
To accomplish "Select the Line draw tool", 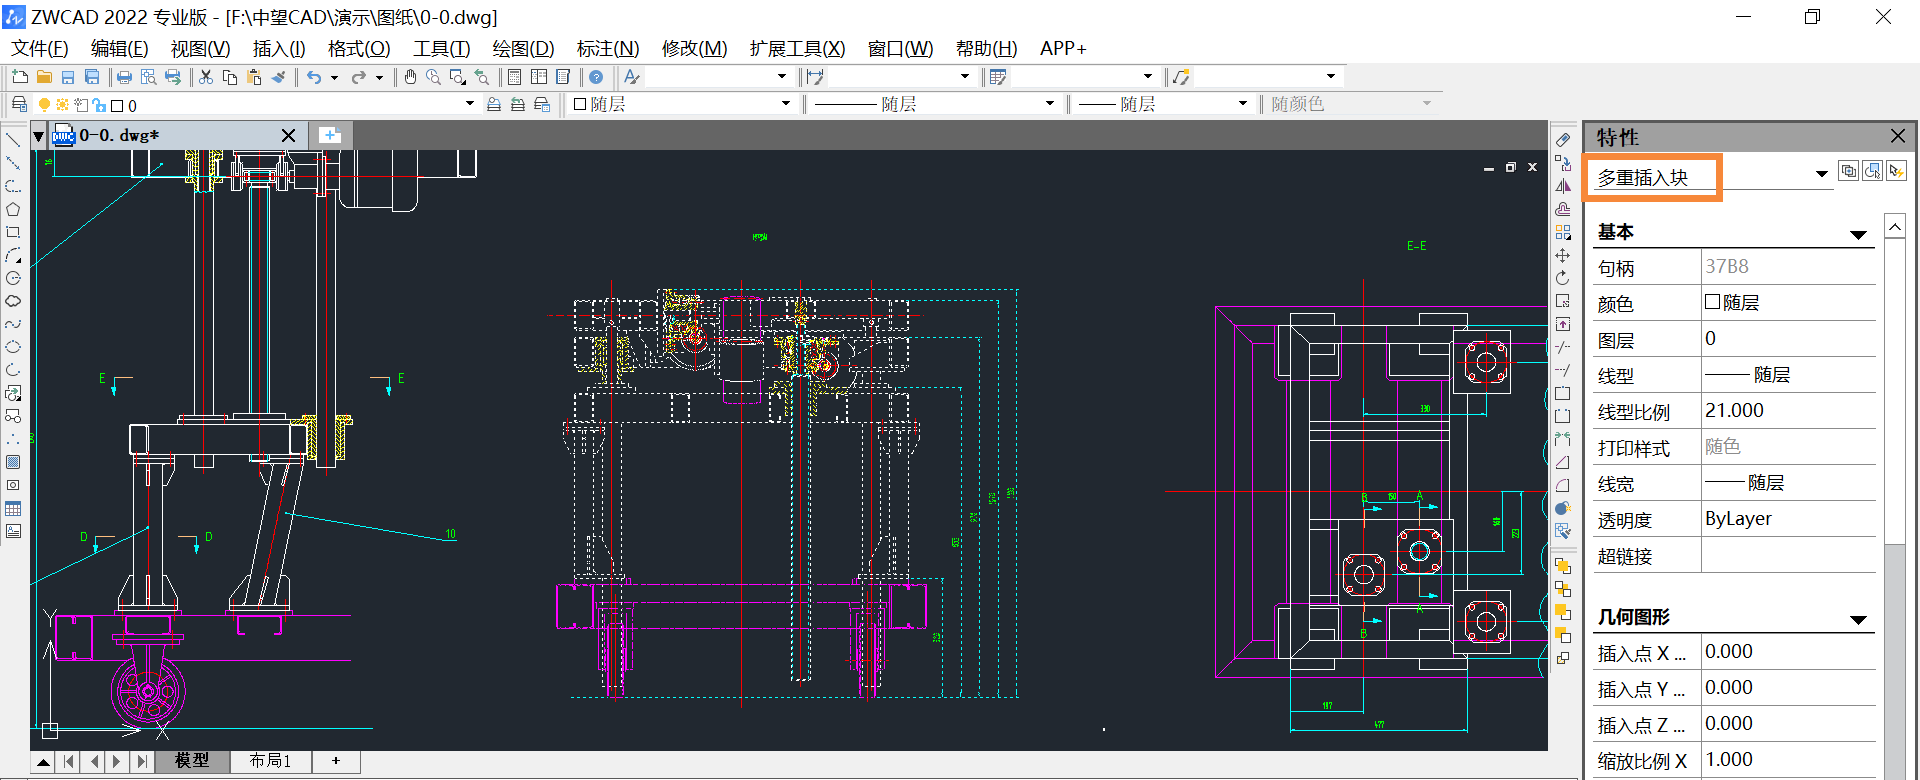I will click(13, 141).
